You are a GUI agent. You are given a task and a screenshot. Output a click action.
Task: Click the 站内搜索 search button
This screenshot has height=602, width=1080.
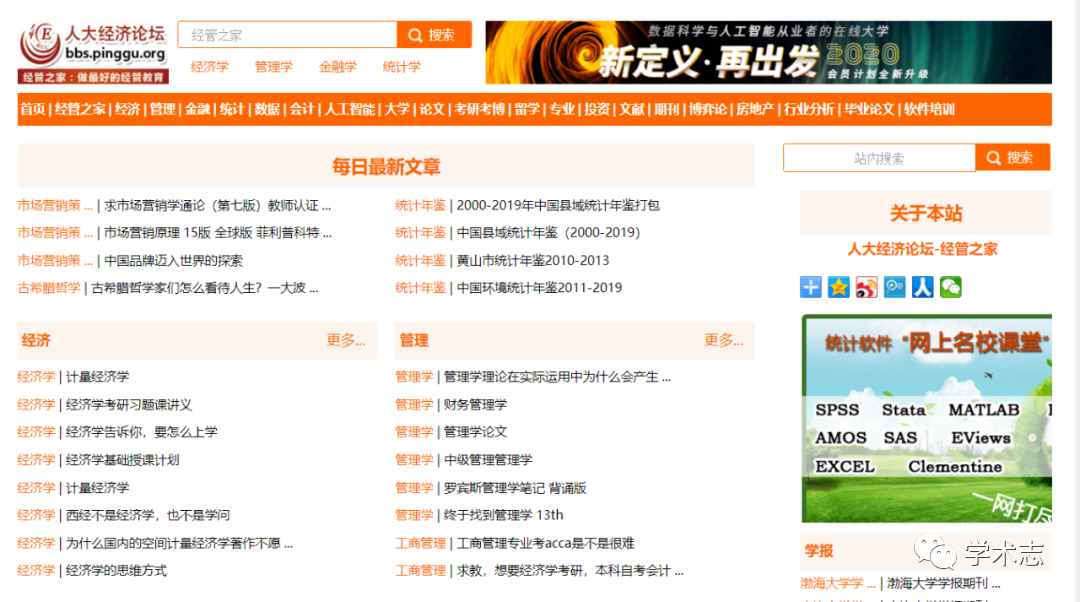[x=1012, y=158]
